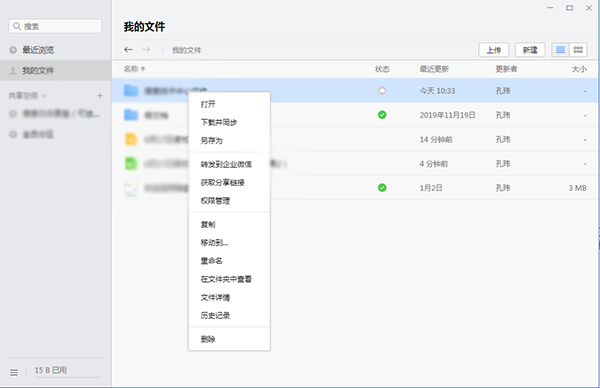
Task: Switch to list view
Action: click(560, 50)
